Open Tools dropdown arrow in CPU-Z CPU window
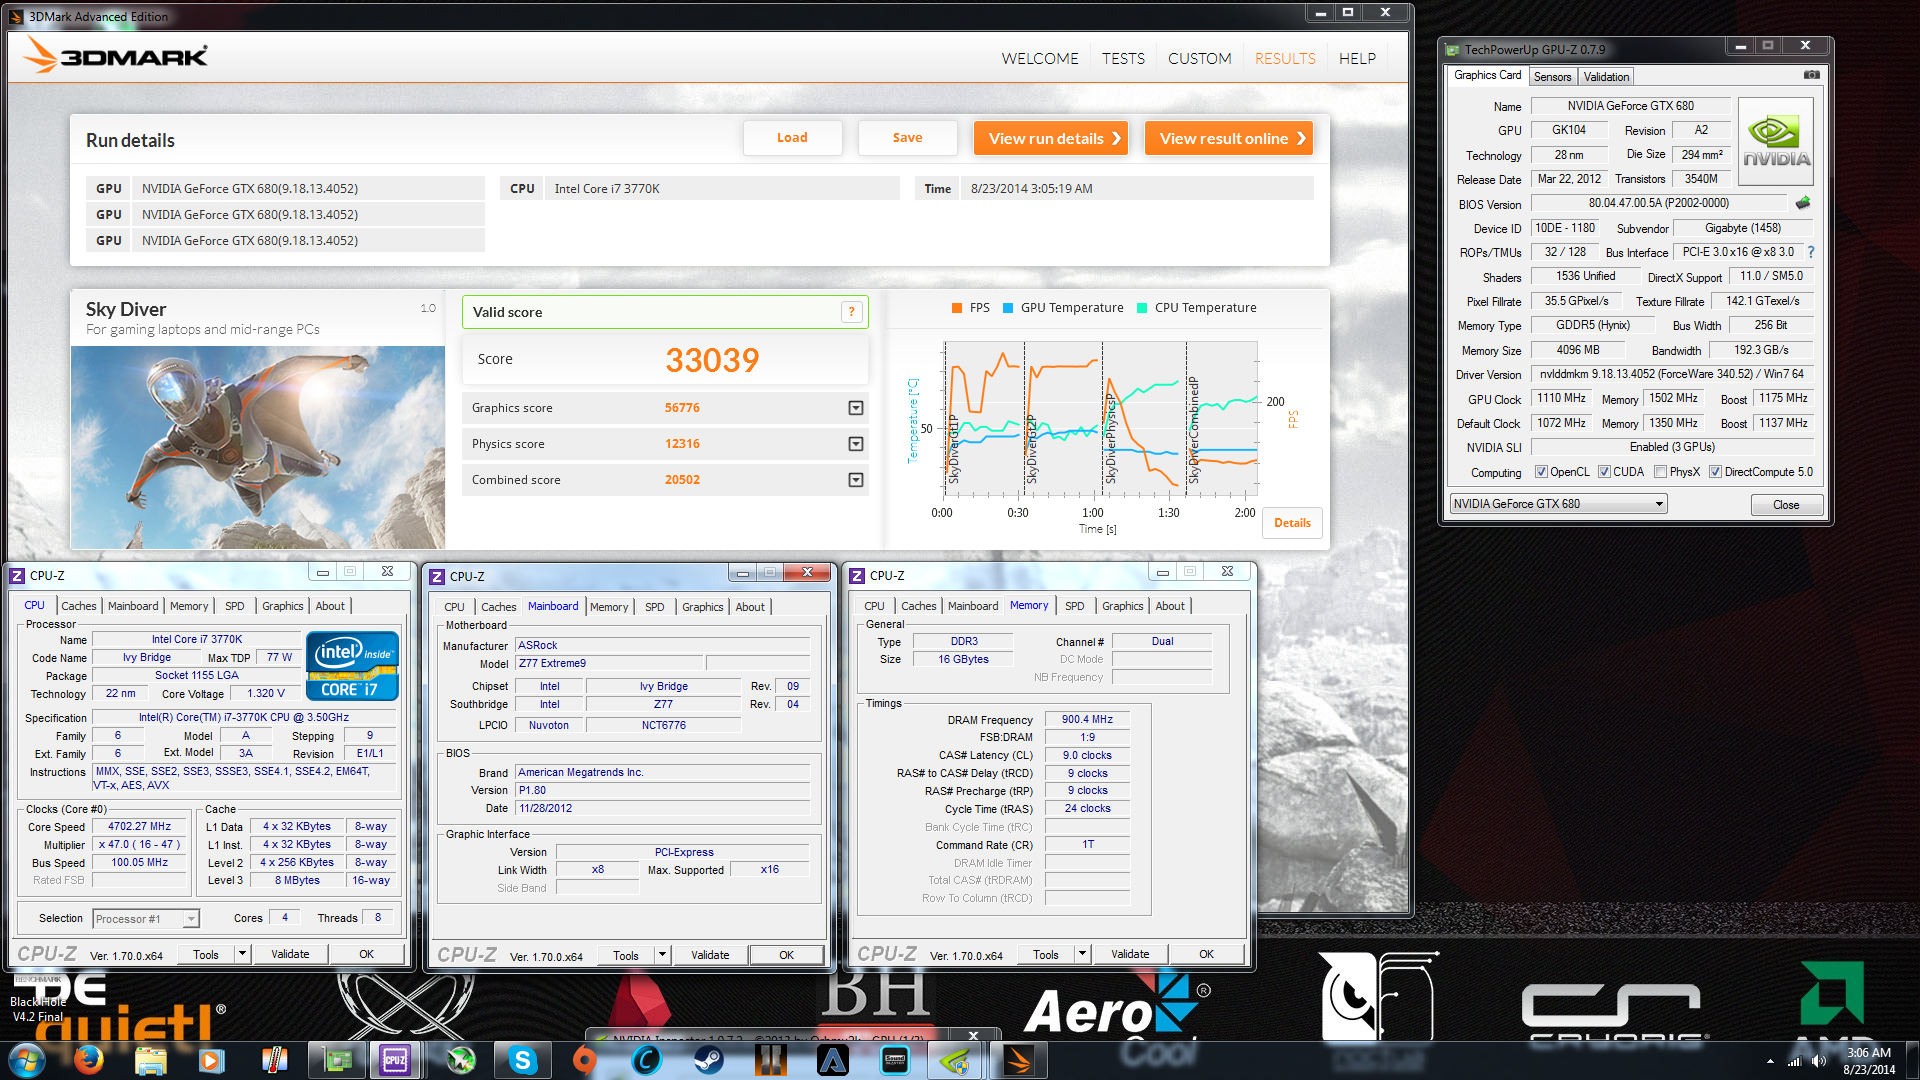 pos(242,954)
